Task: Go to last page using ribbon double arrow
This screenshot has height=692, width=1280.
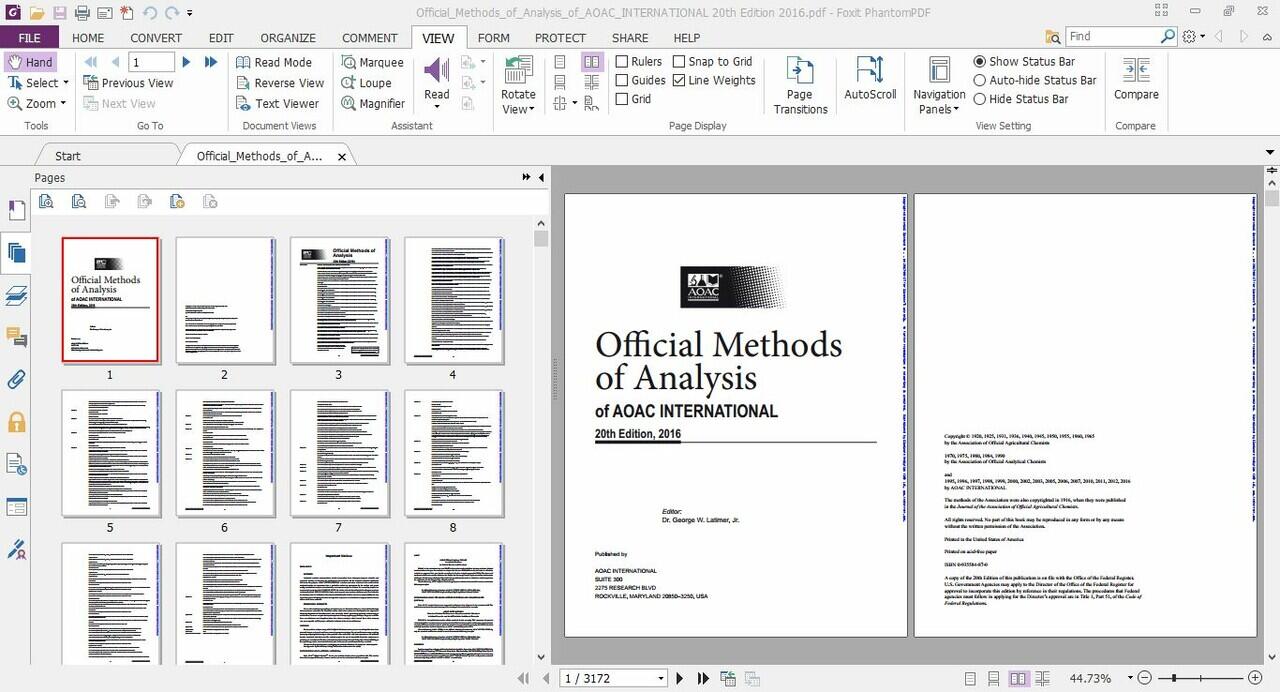Action: (211, 62)
